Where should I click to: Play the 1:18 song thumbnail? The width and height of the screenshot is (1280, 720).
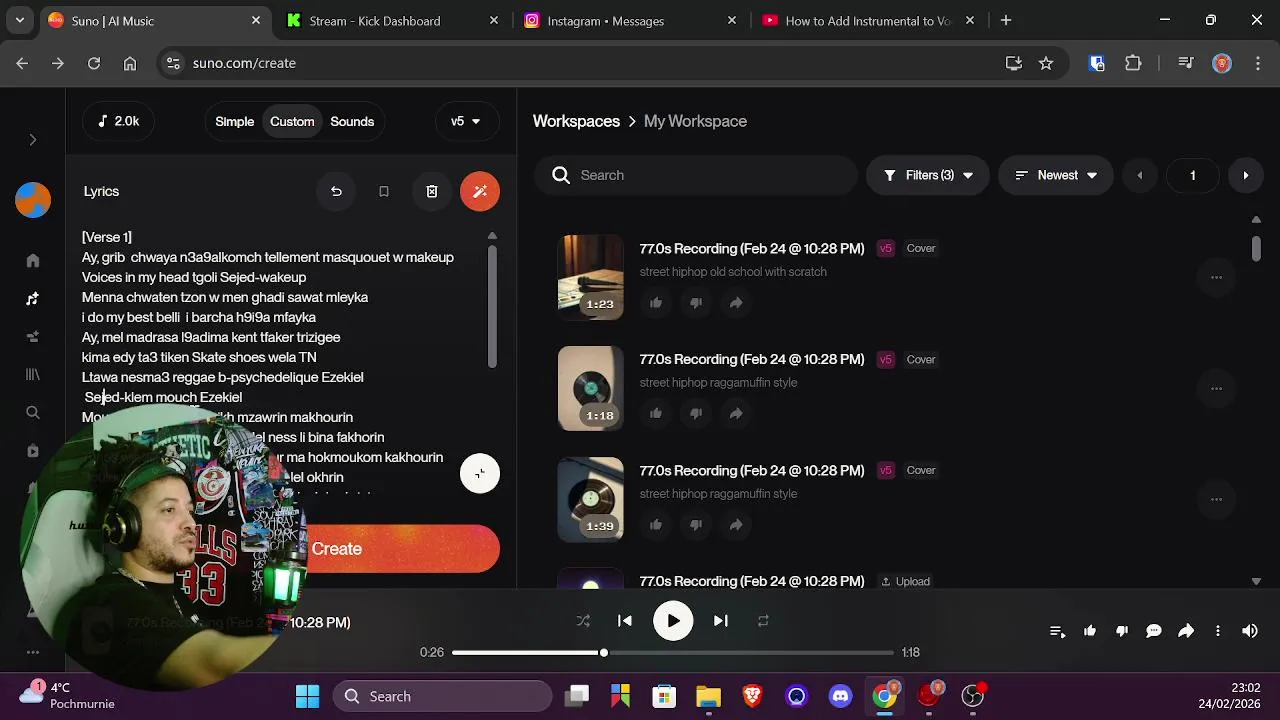point(590,388)
